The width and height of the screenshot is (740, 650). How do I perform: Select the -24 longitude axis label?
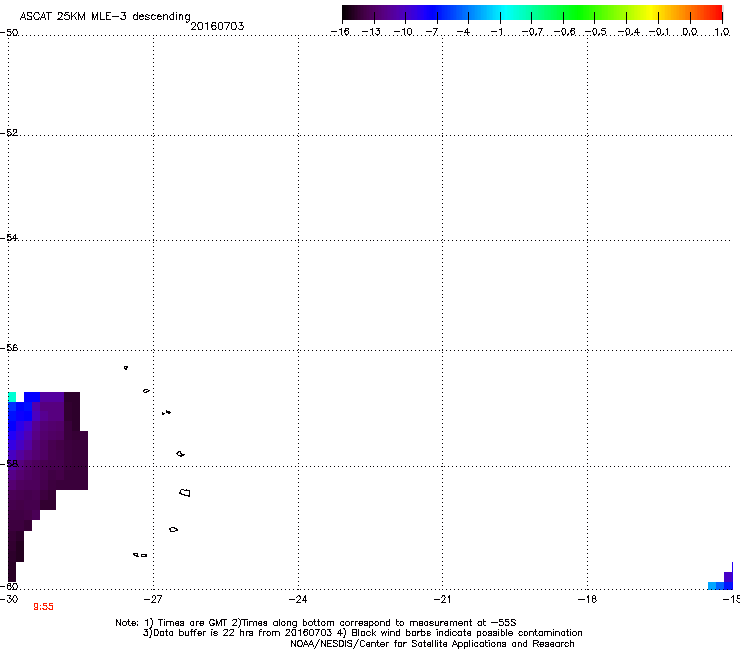click(x=298, y=599)
